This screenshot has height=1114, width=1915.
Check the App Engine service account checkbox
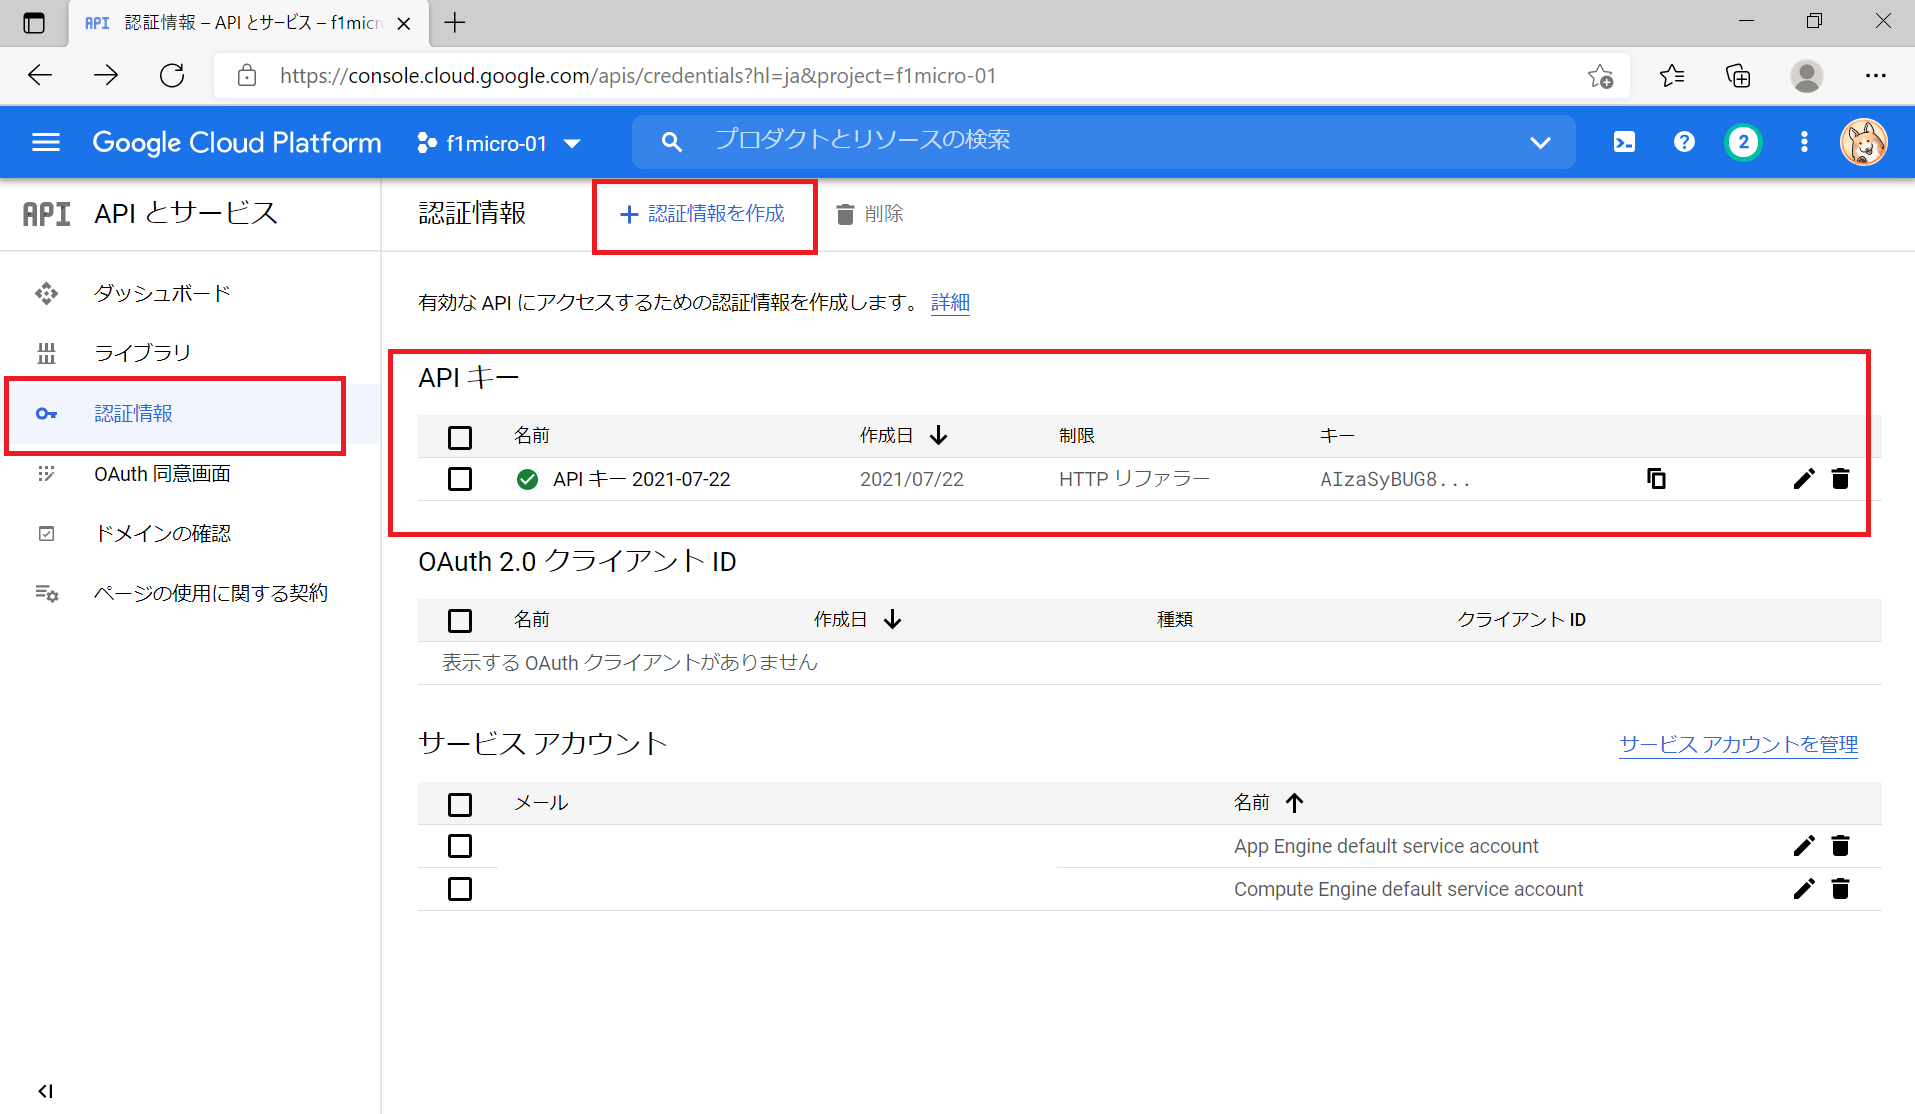coord(460,846)
